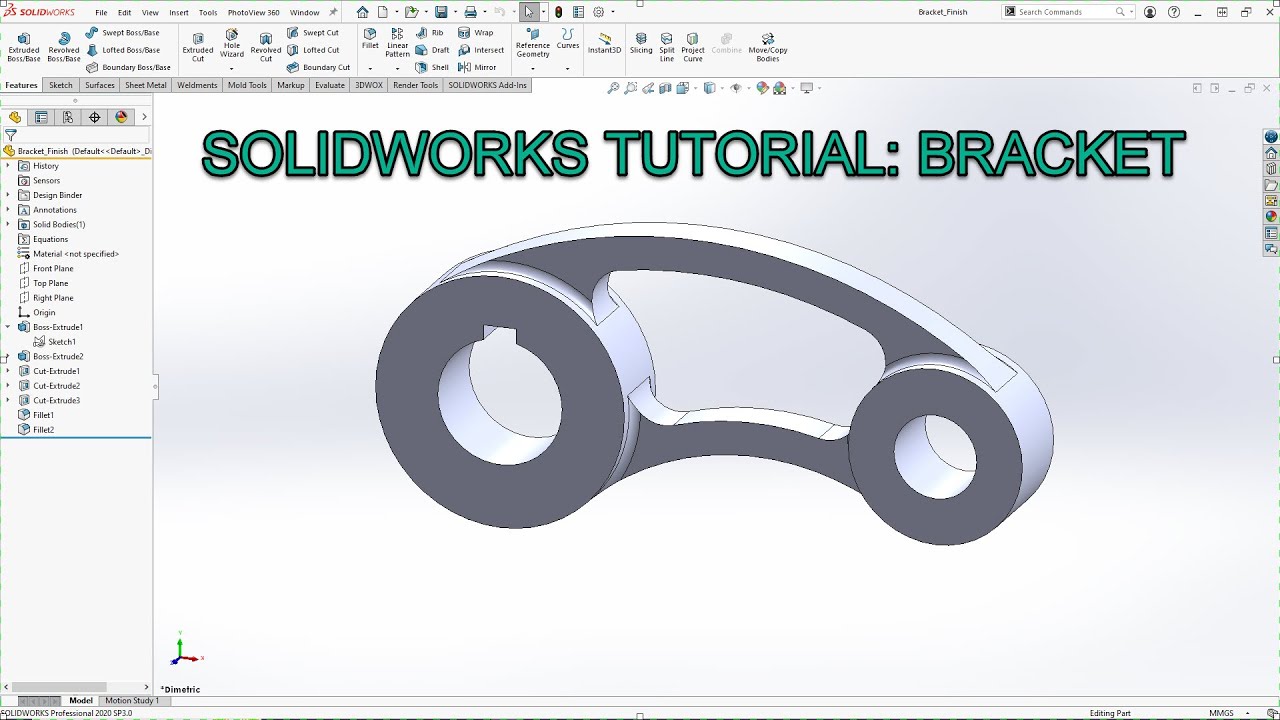This screenshot has width=1280, height=720.
Task: Activate the Rib tool
Action: [430, 33]
